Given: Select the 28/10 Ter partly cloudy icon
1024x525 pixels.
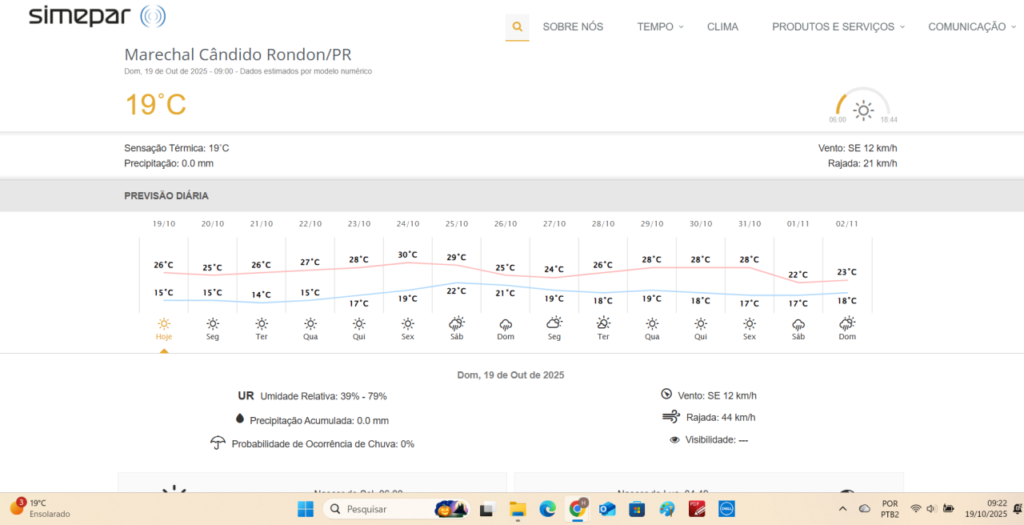Looking at the screenshot, I should click(x=603, y=323).
